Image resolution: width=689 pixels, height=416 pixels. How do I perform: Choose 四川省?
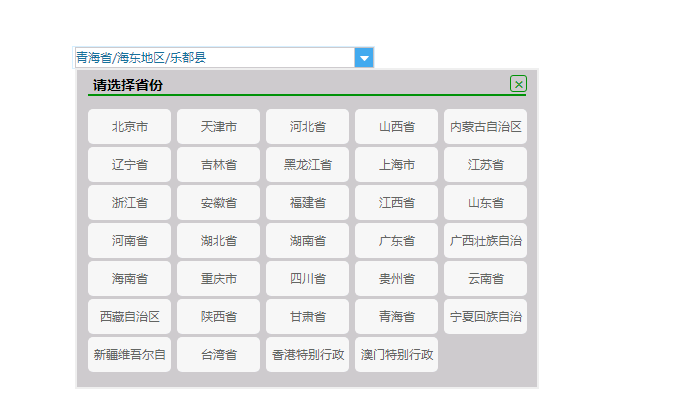pyautogui.click(x=308, y=279)
